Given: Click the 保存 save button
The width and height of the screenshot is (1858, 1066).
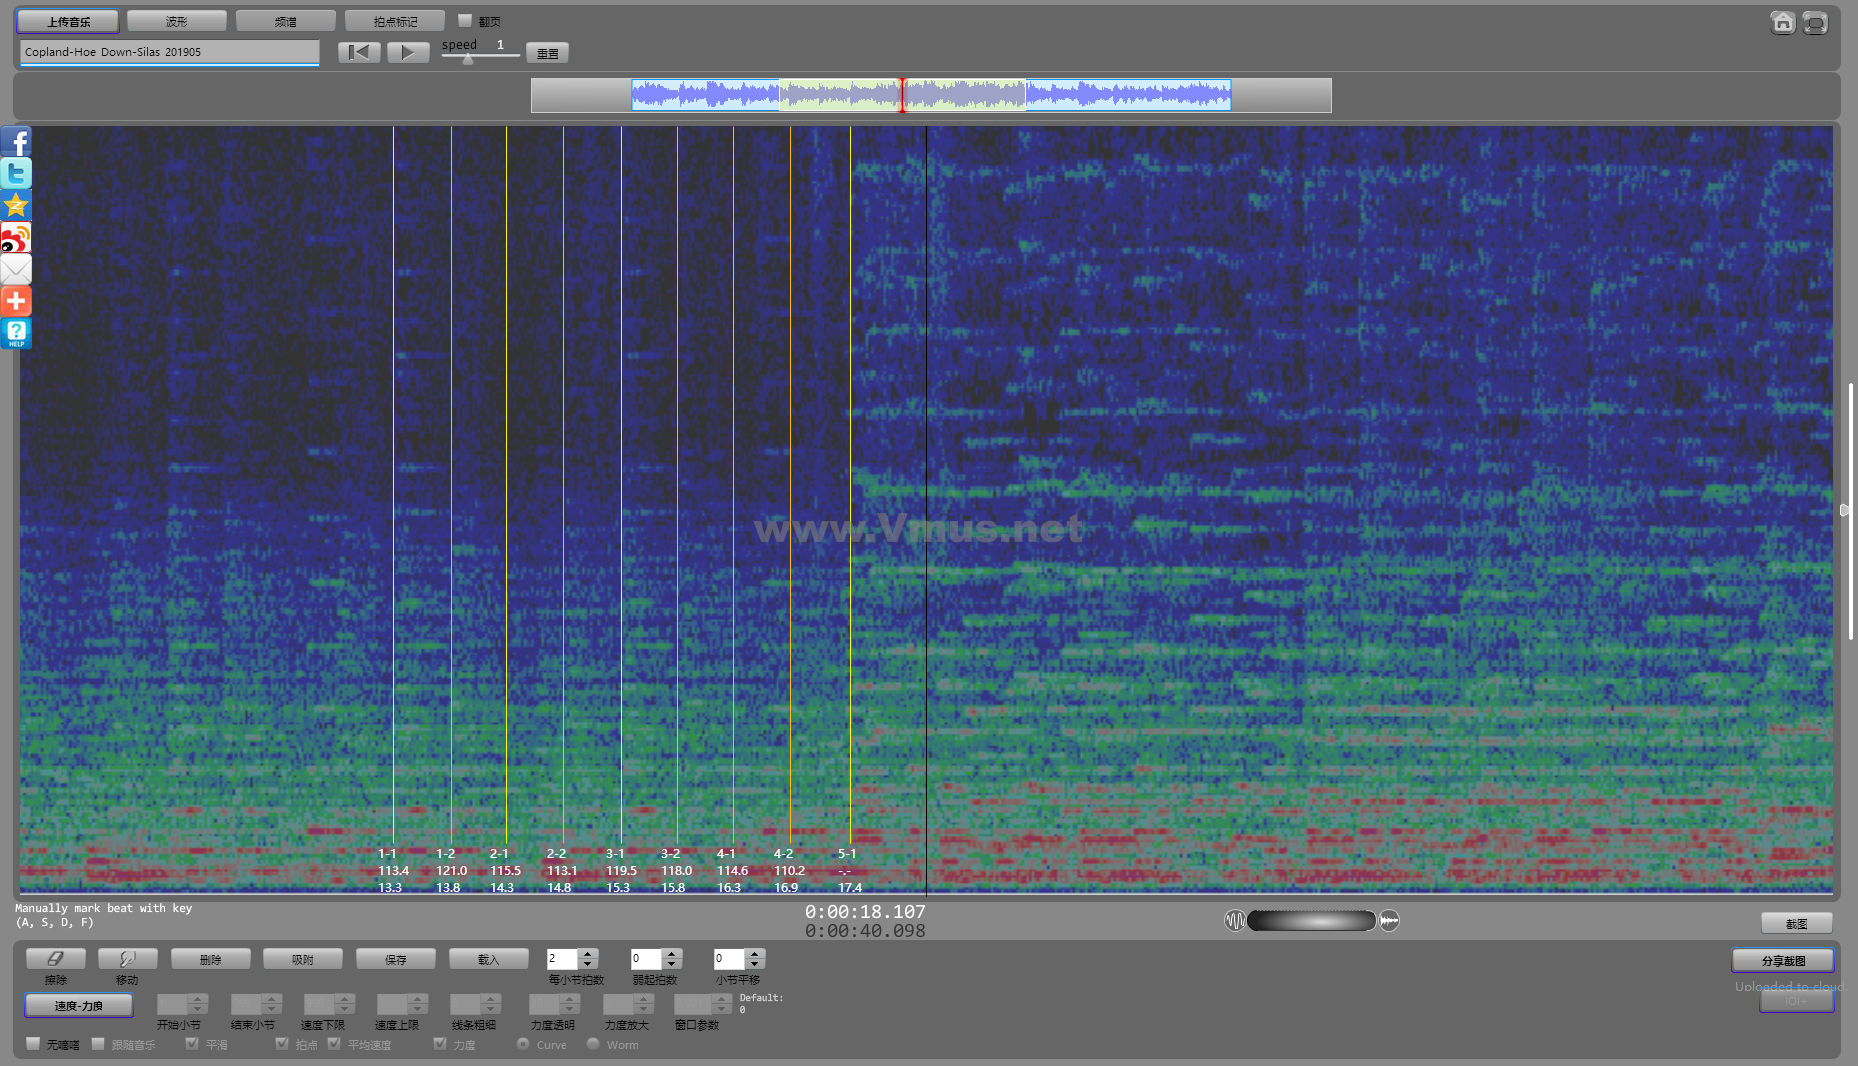Looking at the screenshot, I should (x=395, y=958).
